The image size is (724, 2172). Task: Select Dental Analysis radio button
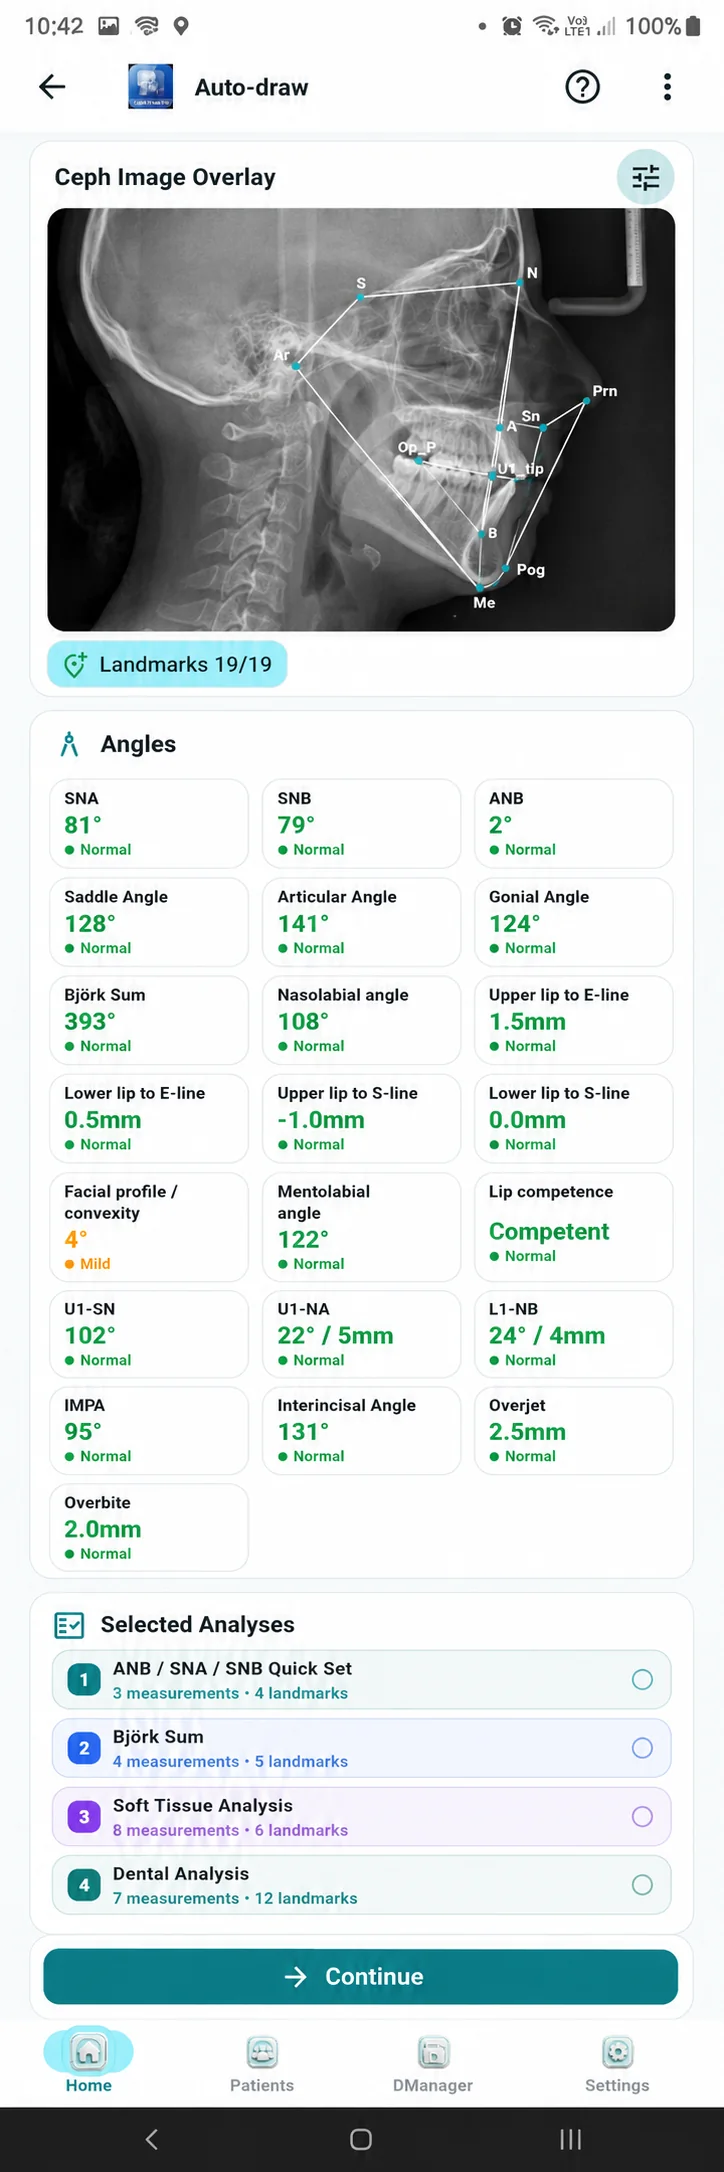point(642,1885)
